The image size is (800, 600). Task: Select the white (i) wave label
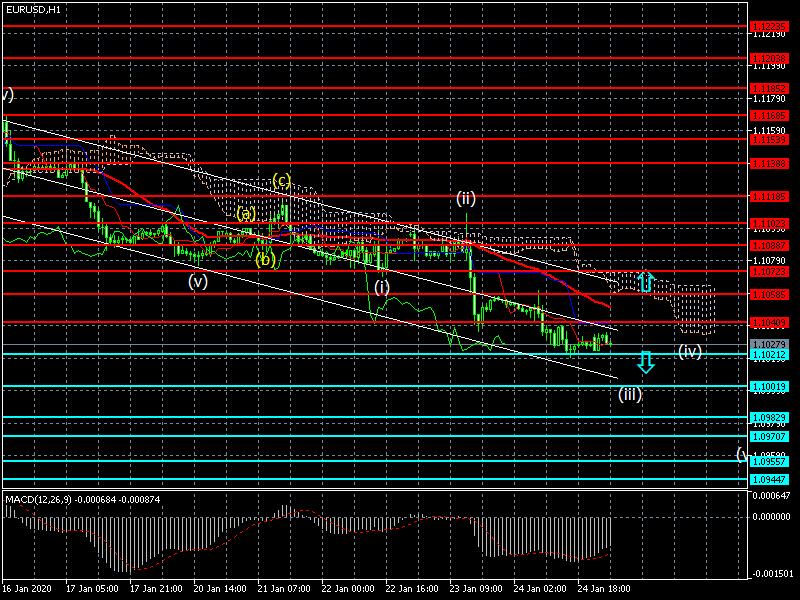coord(382,287)
